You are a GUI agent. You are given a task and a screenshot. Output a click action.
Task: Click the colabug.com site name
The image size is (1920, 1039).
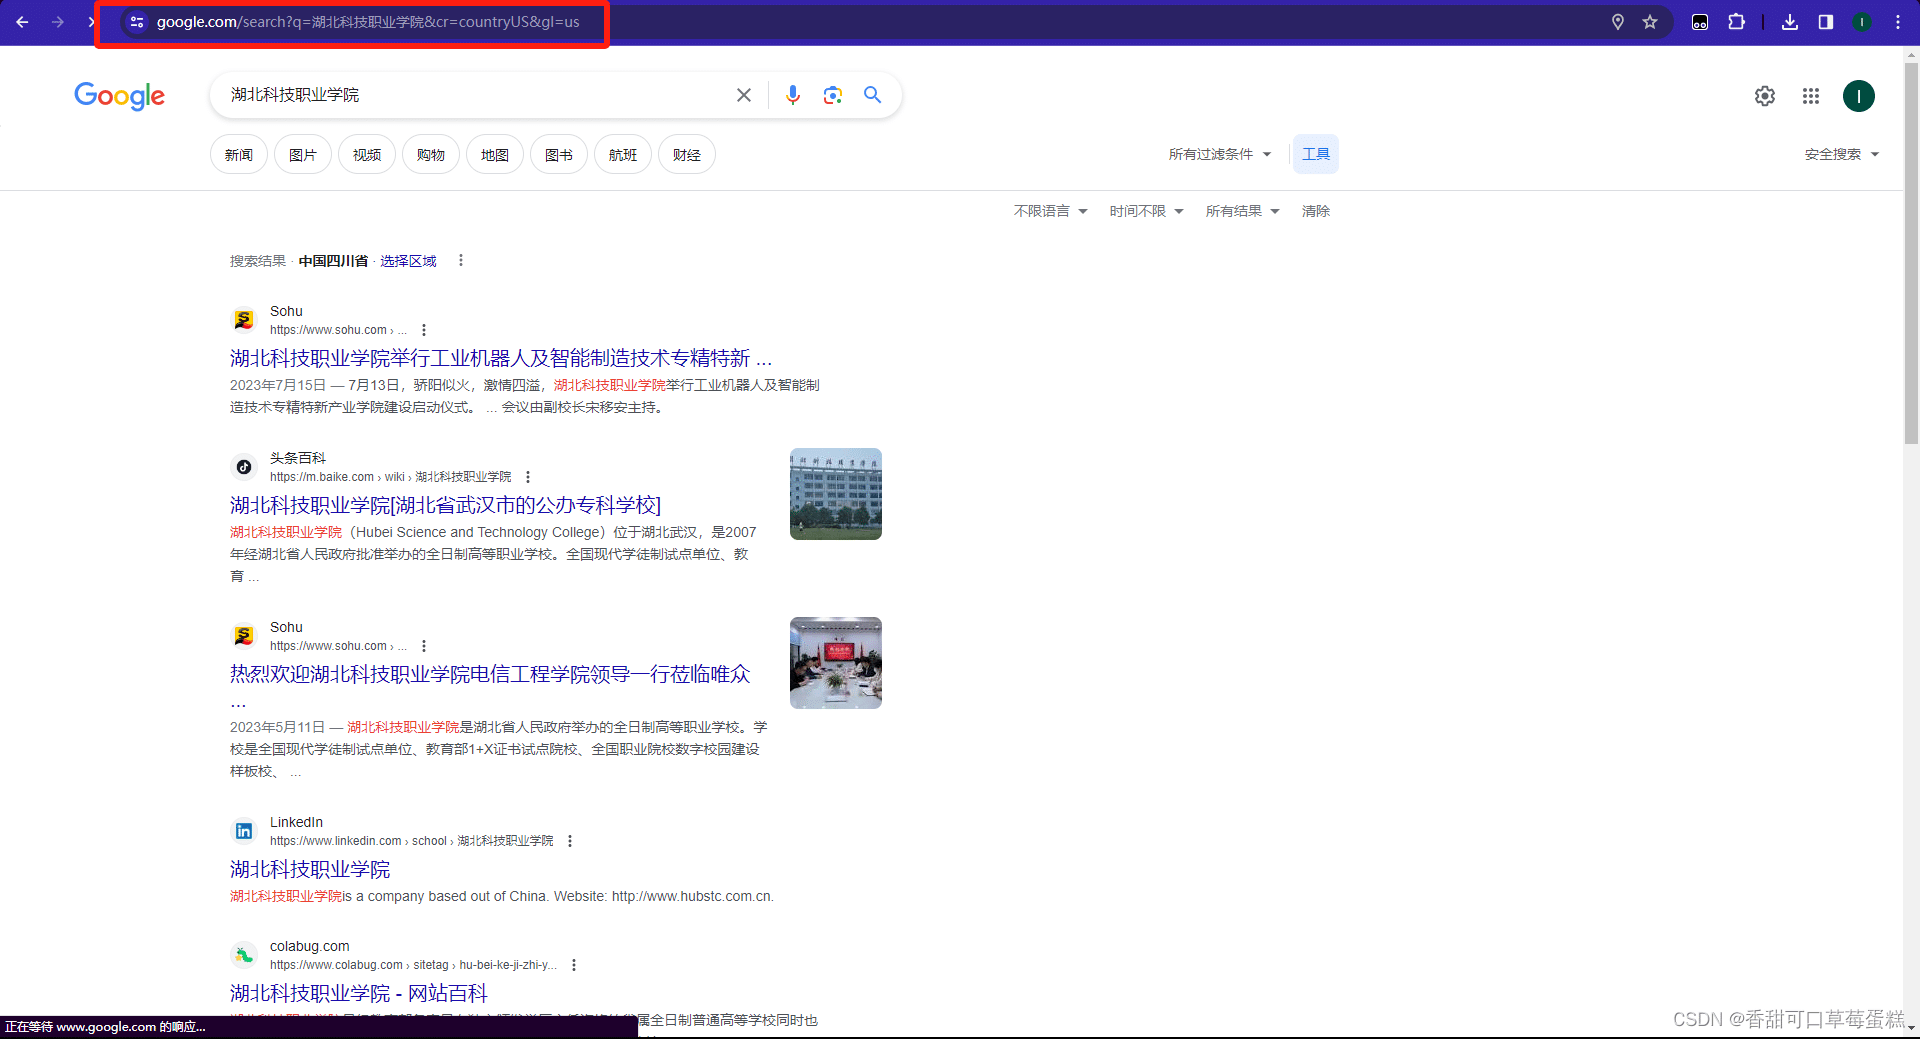pos(310,946)
